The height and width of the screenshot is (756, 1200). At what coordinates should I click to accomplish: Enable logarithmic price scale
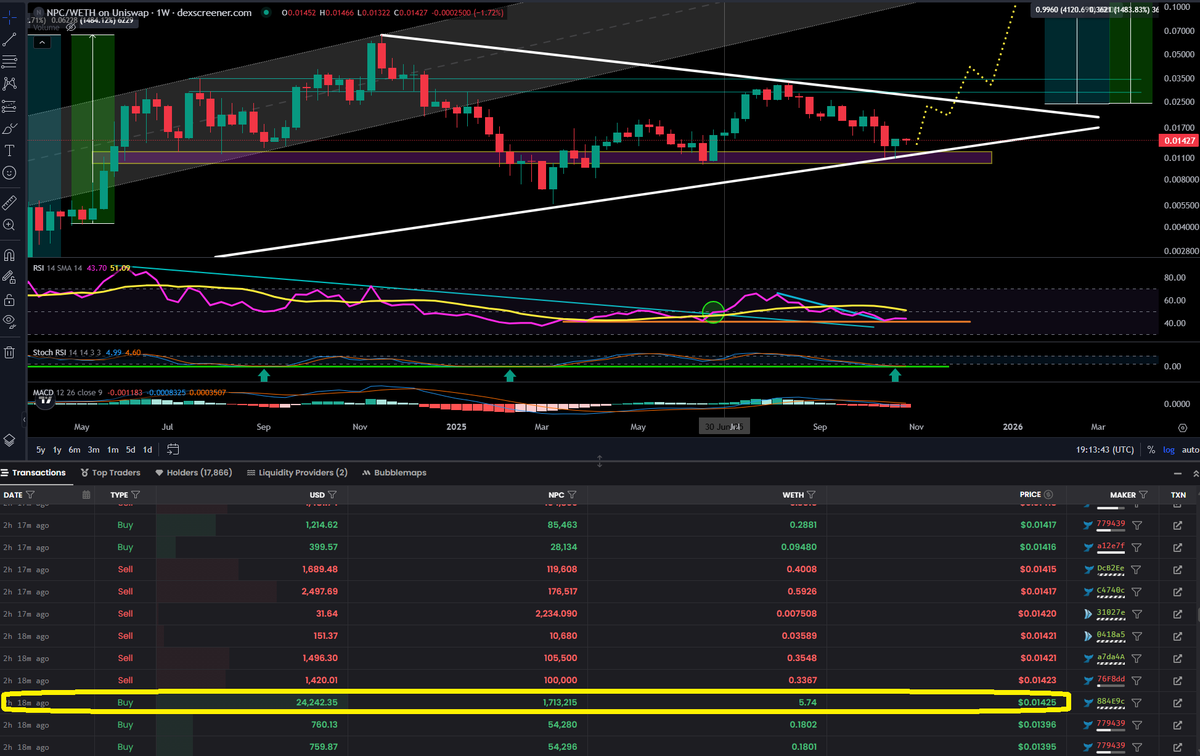tap(1167, 450)
